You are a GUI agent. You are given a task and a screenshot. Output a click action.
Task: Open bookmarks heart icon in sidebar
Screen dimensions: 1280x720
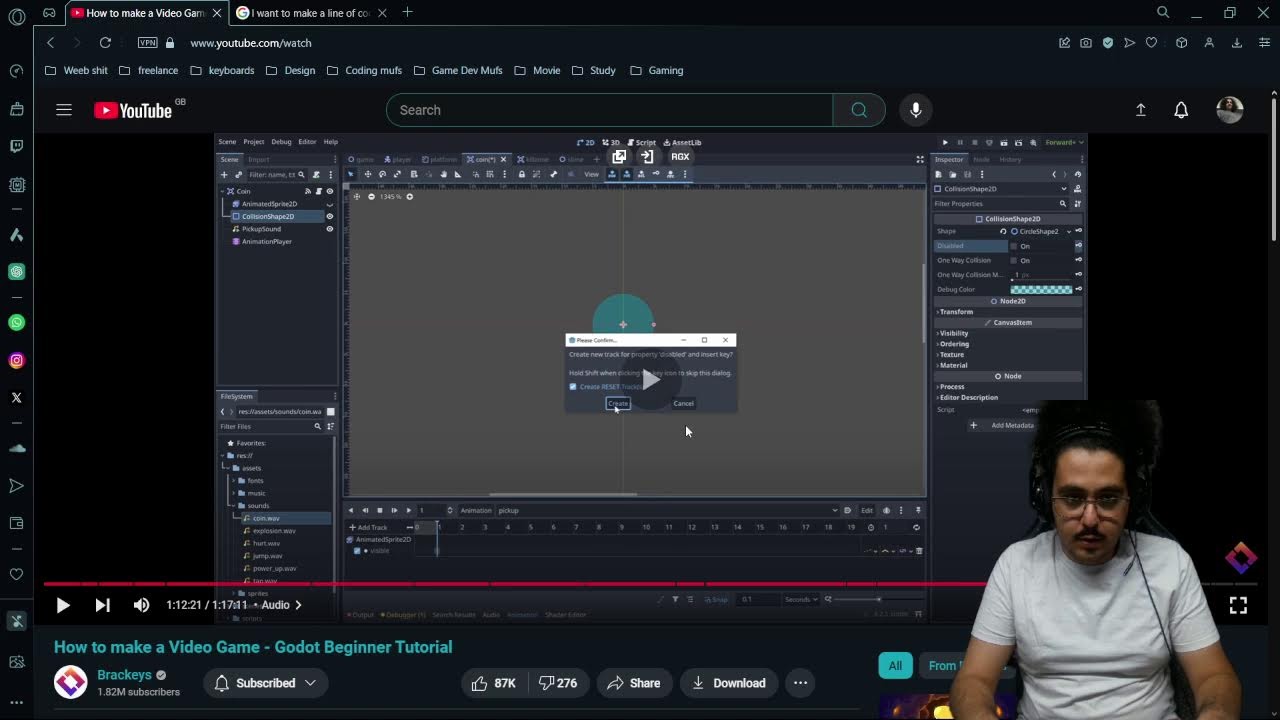point(17,574)
